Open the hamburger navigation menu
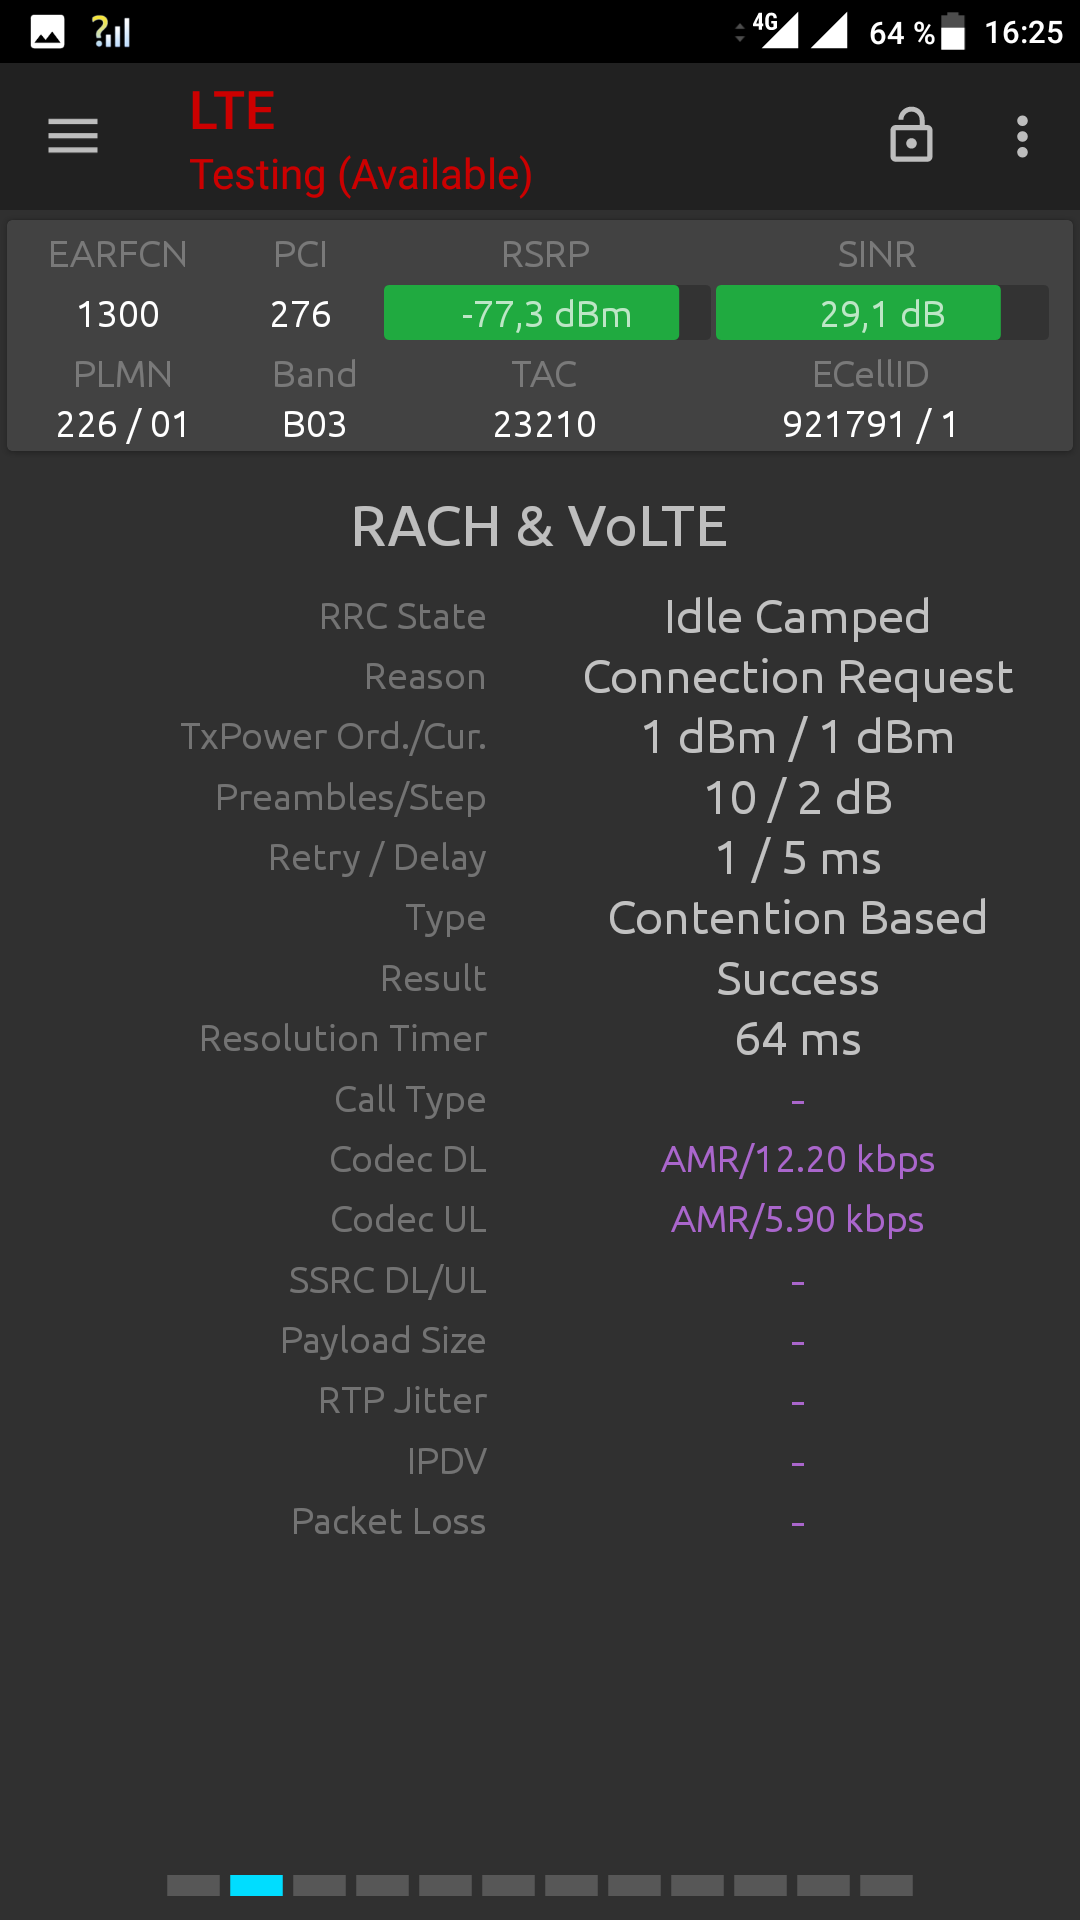The image size is (1080, 1920). 73,136
